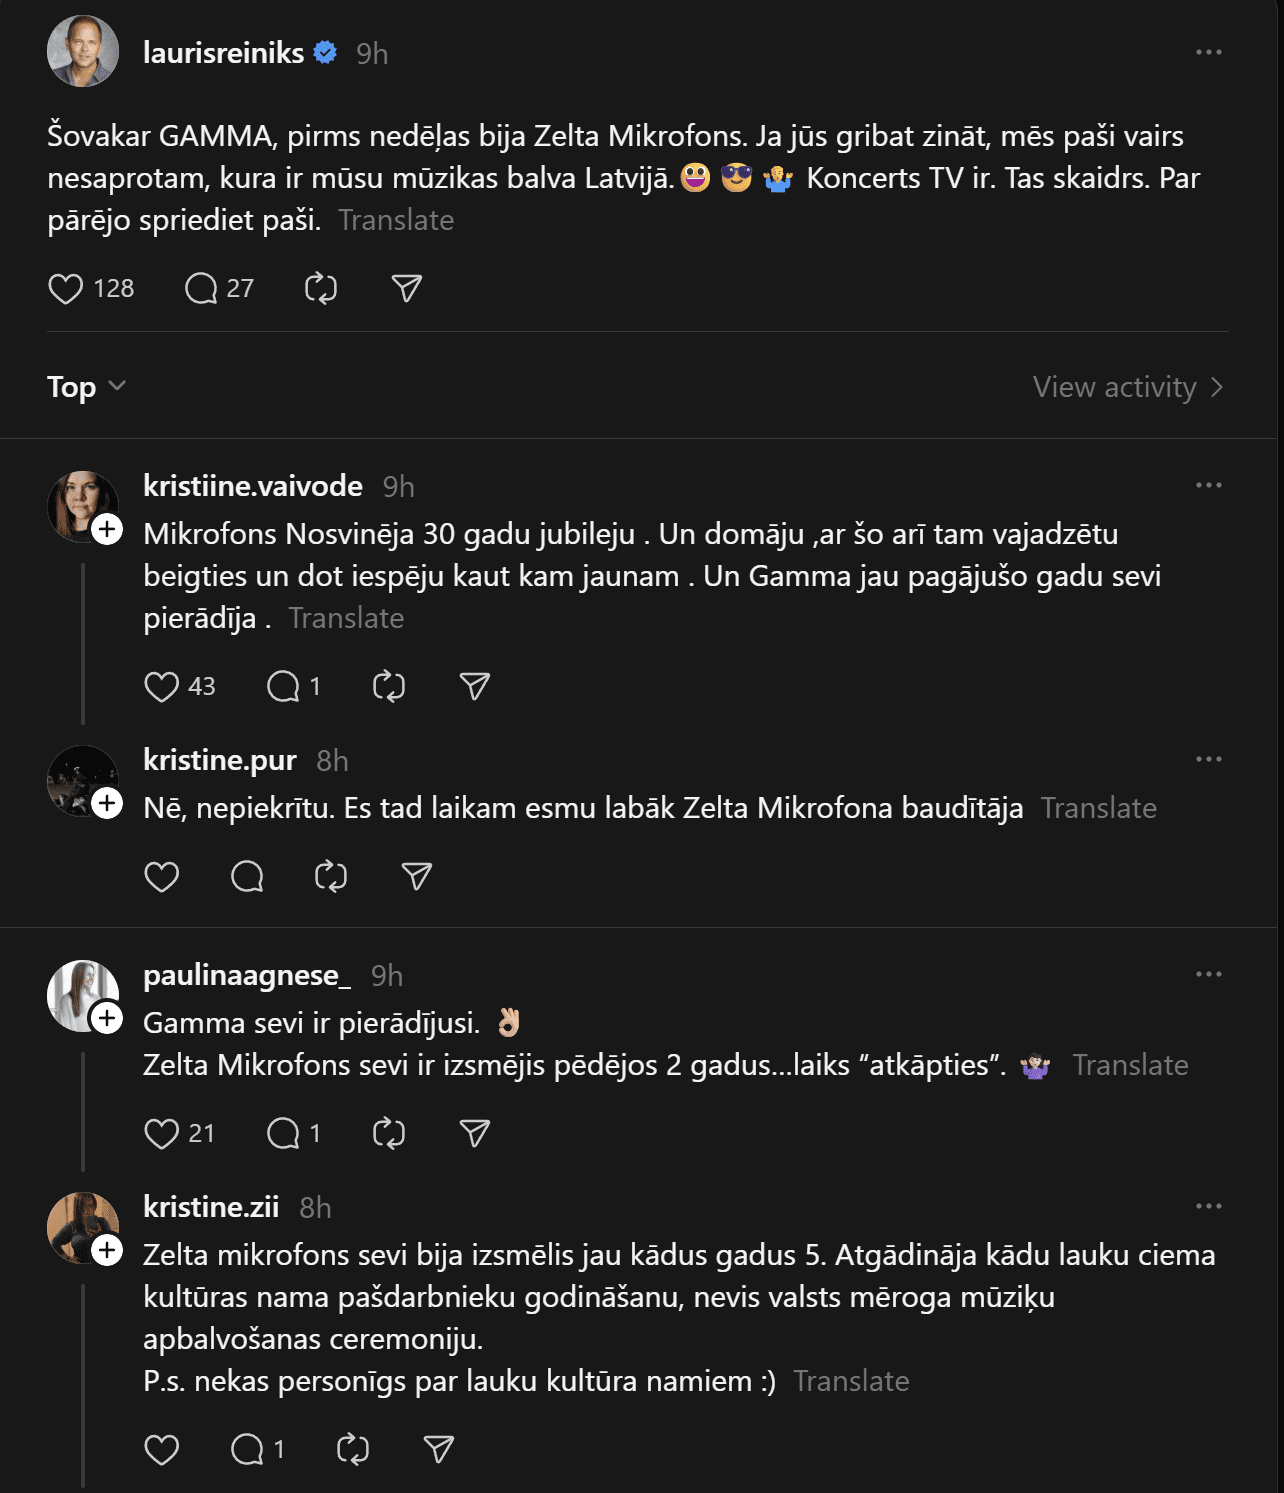This screenshot has height=1493, width=1284.
Task: Follow kristiine.vaivode via plus badge
Action: [x=107, y=530]
